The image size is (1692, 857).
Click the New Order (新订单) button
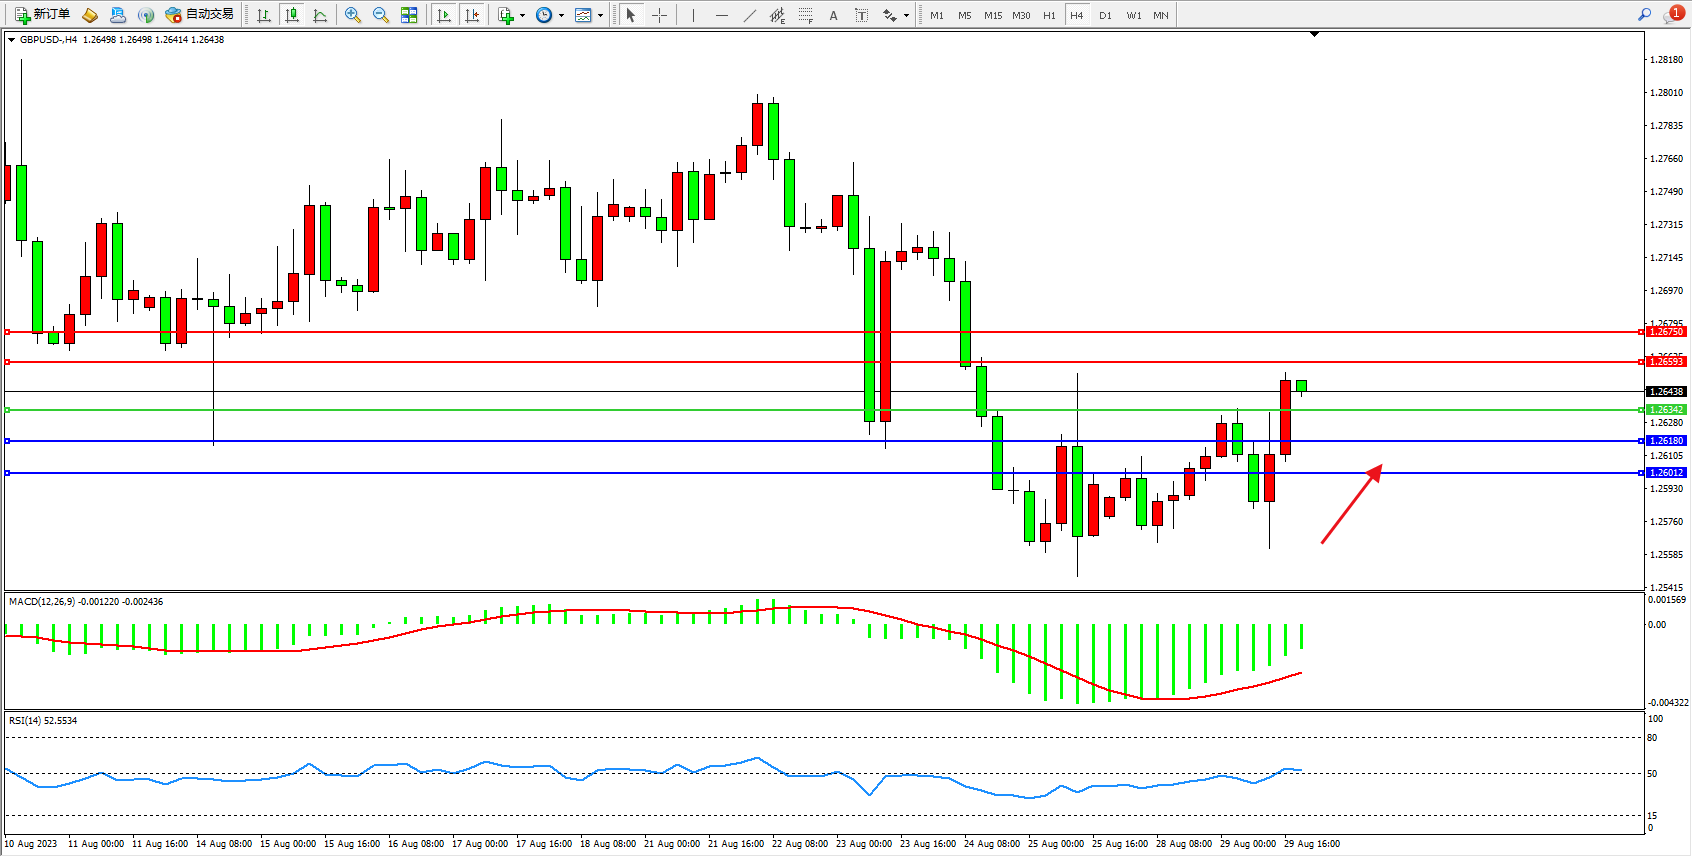point(42,15)
